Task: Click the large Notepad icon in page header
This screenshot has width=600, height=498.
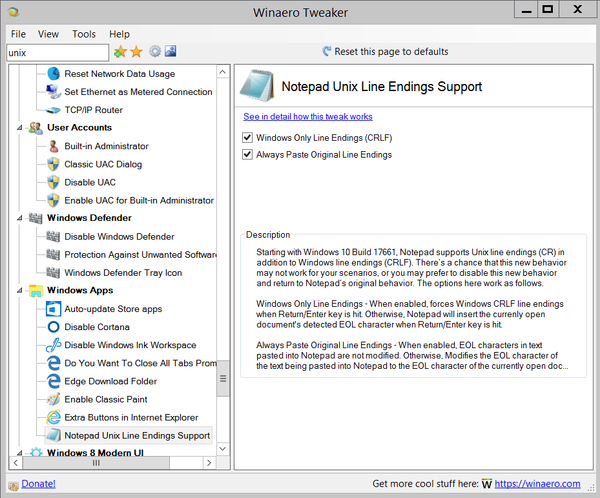Action: point(257,85)
